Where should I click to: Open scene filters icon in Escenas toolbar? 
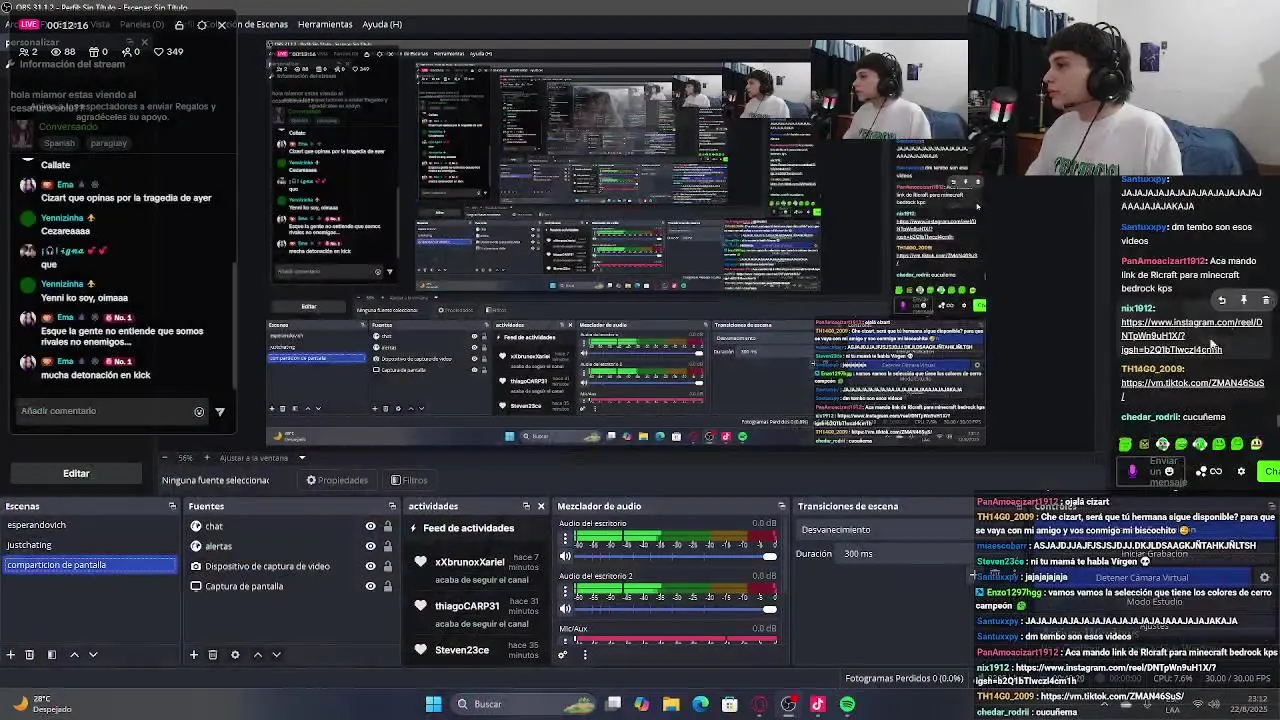[x=52, y=655]
